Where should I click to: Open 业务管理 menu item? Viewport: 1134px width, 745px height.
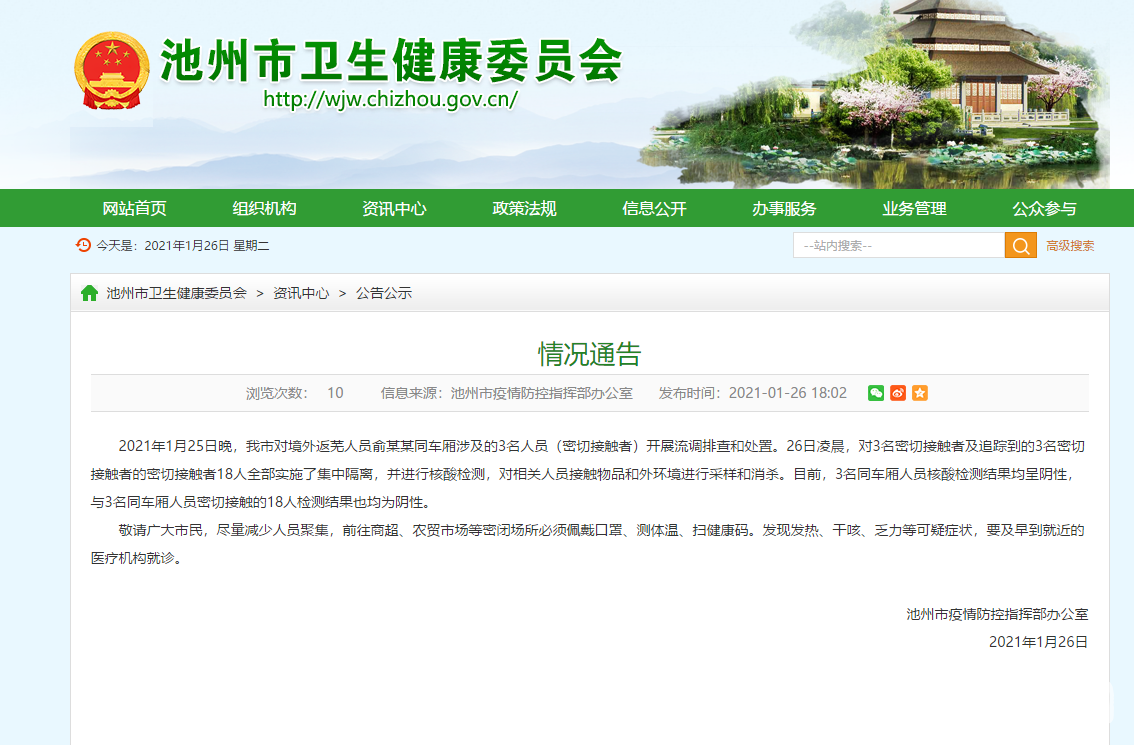coord(914,208)
